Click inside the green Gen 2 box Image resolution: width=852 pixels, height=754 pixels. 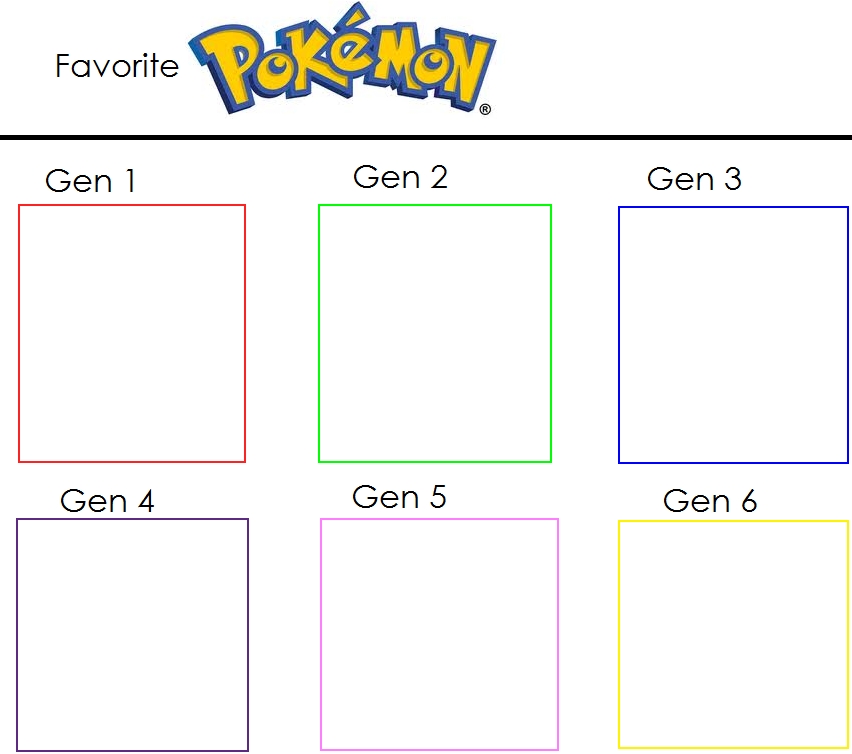pyautogui.click(x=435, y=334)
